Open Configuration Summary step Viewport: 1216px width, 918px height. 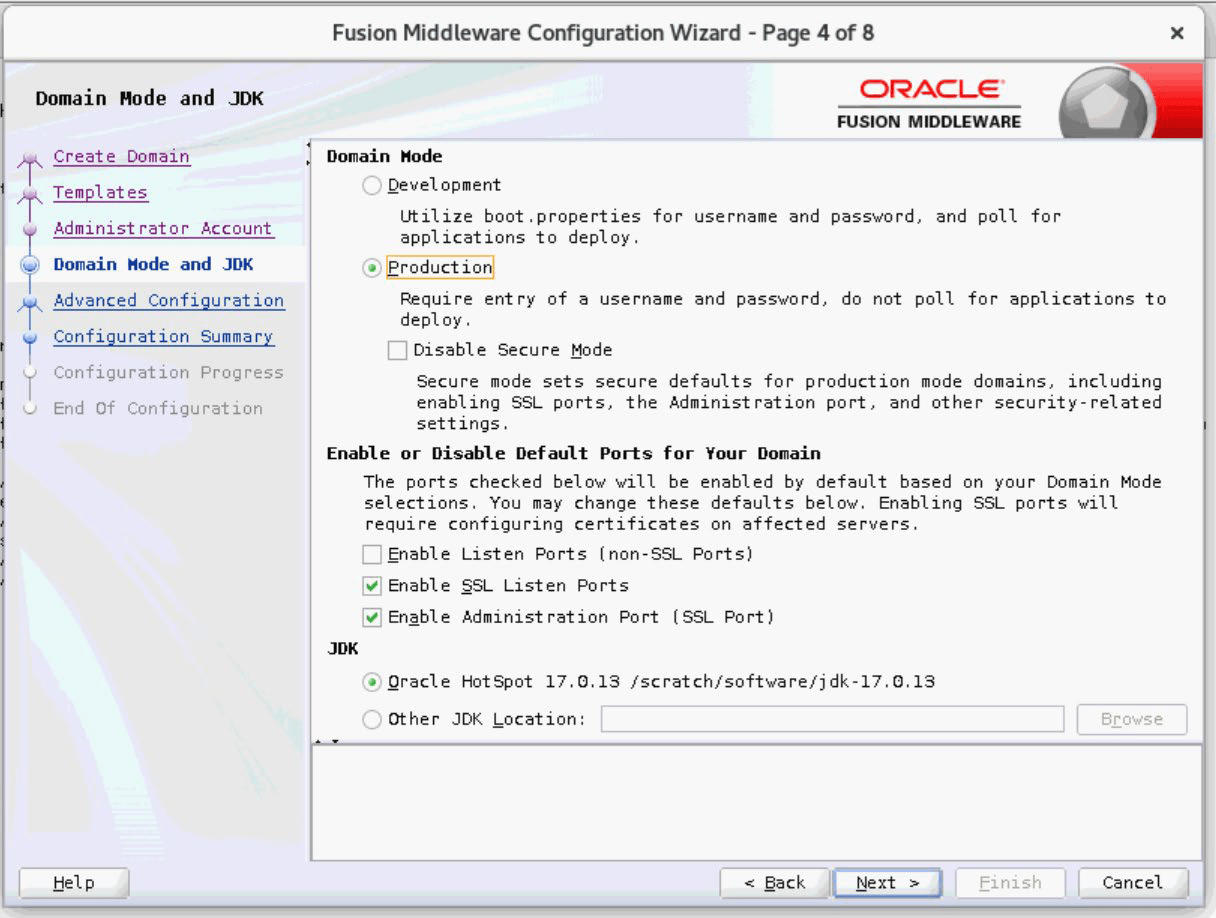point(163,337)
